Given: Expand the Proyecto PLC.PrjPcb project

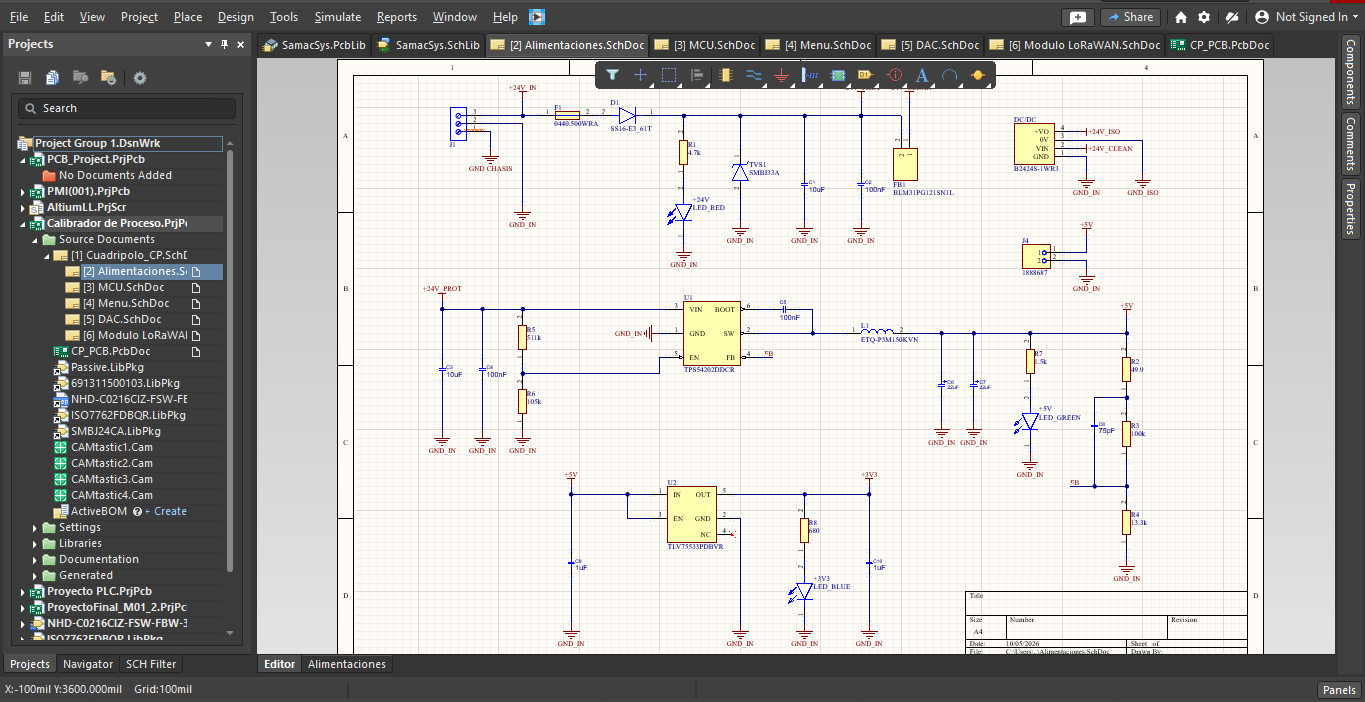Looking at the screenshot, I should pyautogui.click(x=23, y=591).
